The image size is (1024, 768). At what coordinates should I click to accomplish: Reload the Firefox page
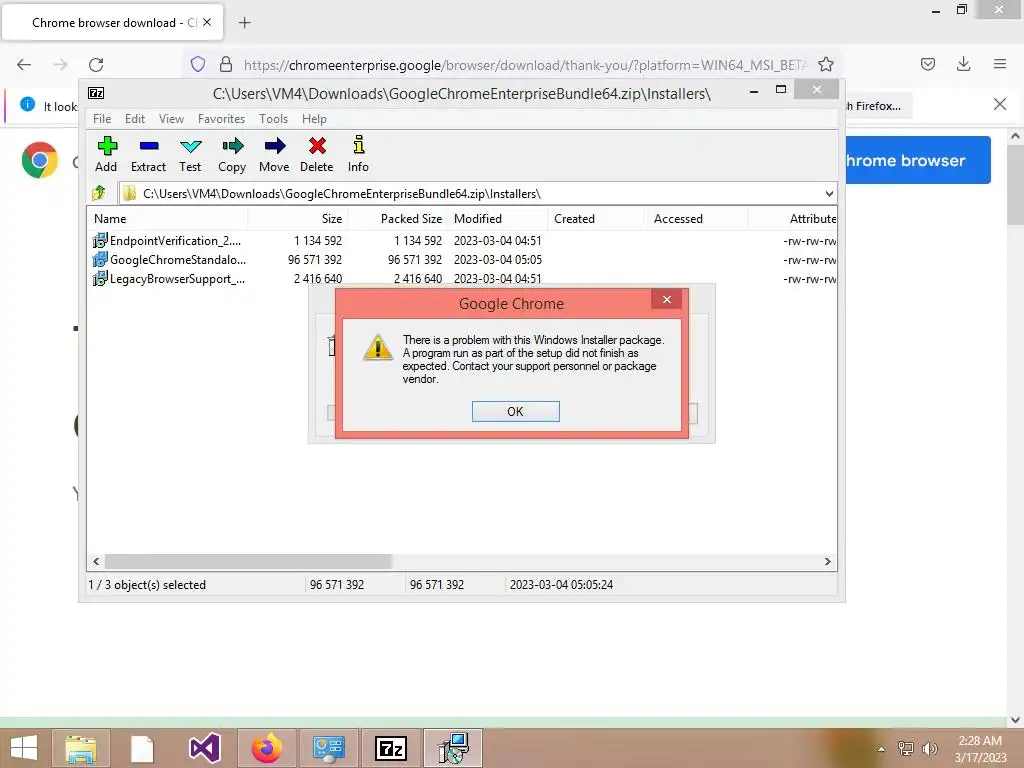pos(96,65)
